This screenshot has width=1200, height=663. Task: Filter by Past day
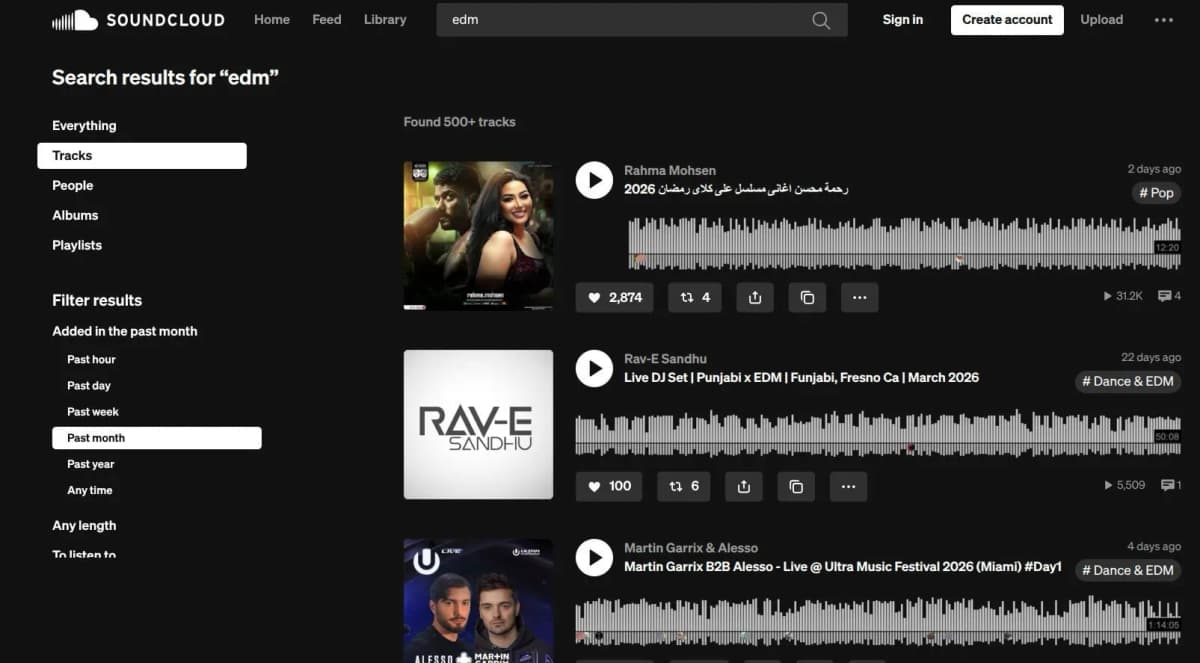click(x=89, y=386)
